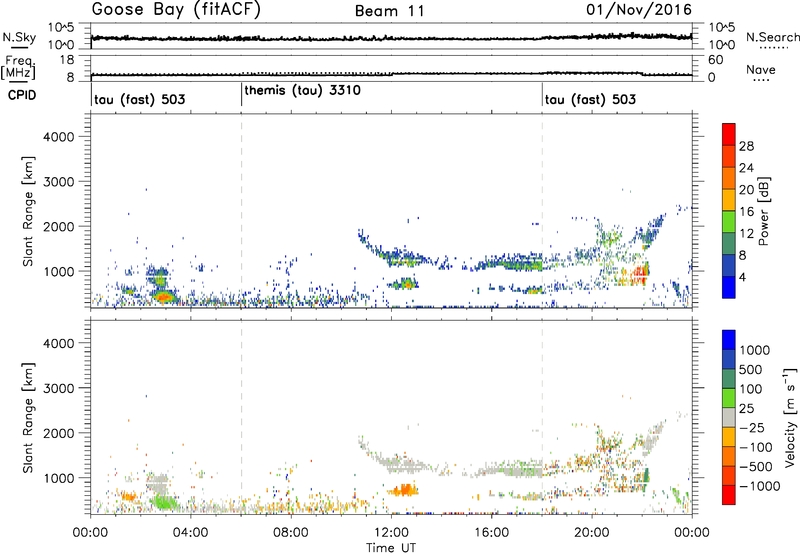The width and height of the screenshot is (800, 554).
Task: Click the 'Power [dB]' color bar label
Action: click(764, 211)
